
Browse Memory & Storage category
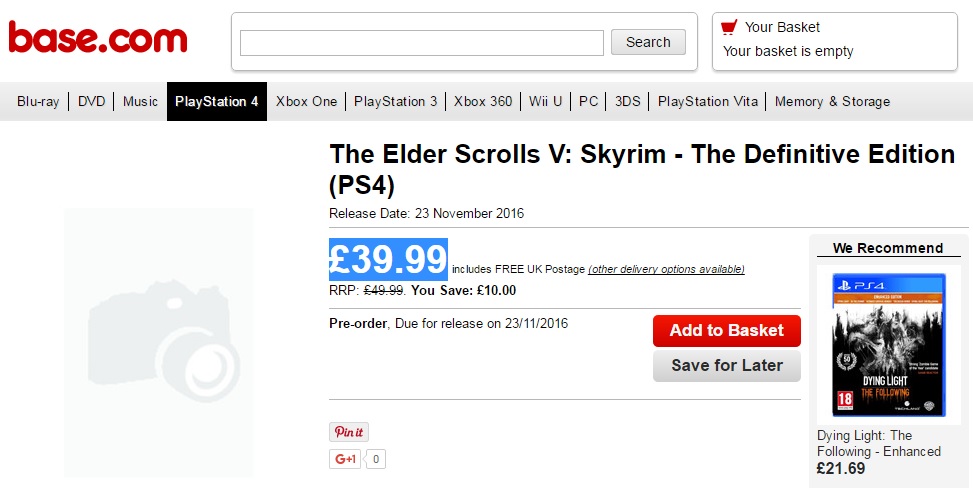832,101
